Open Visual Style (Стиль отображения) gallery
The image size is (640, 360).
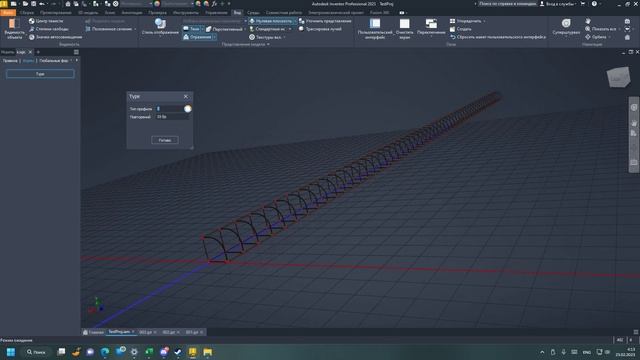pyautogui.click(x=160, y=27)
